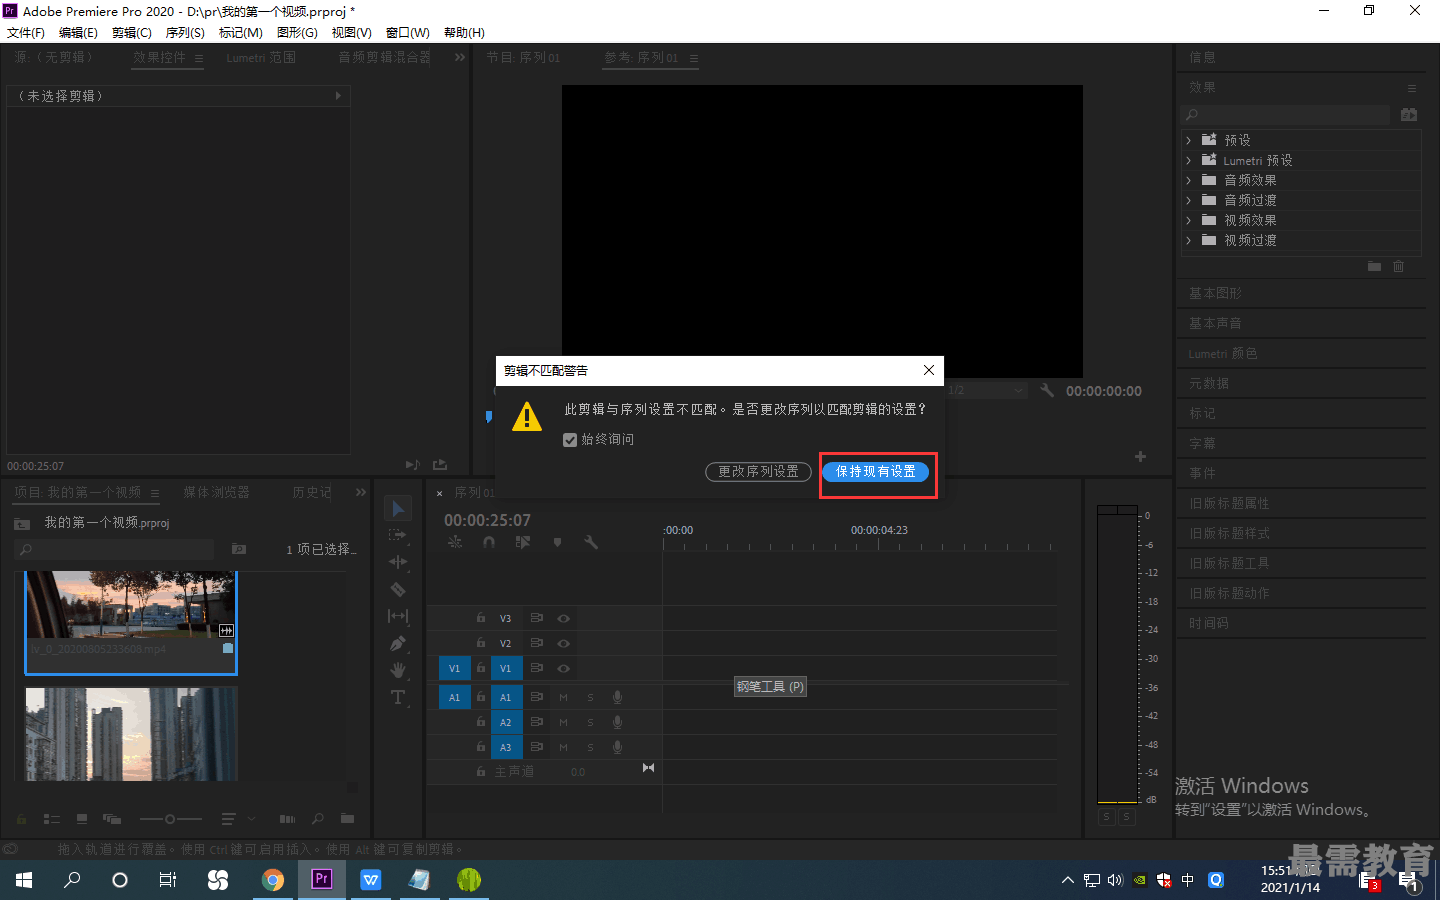Toggle visibility eye of track V1

(x=563, y=669)
